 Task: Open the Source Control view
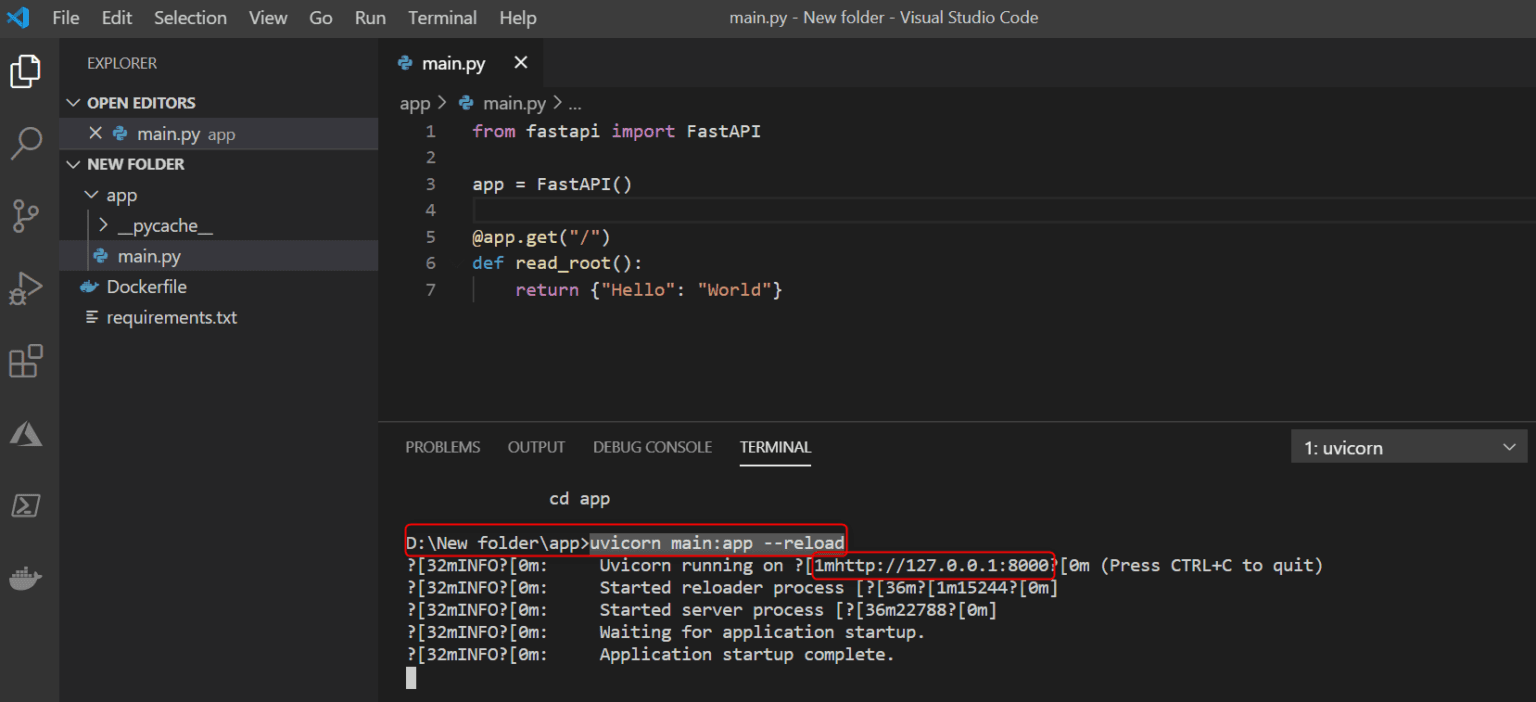click(25, 215)
